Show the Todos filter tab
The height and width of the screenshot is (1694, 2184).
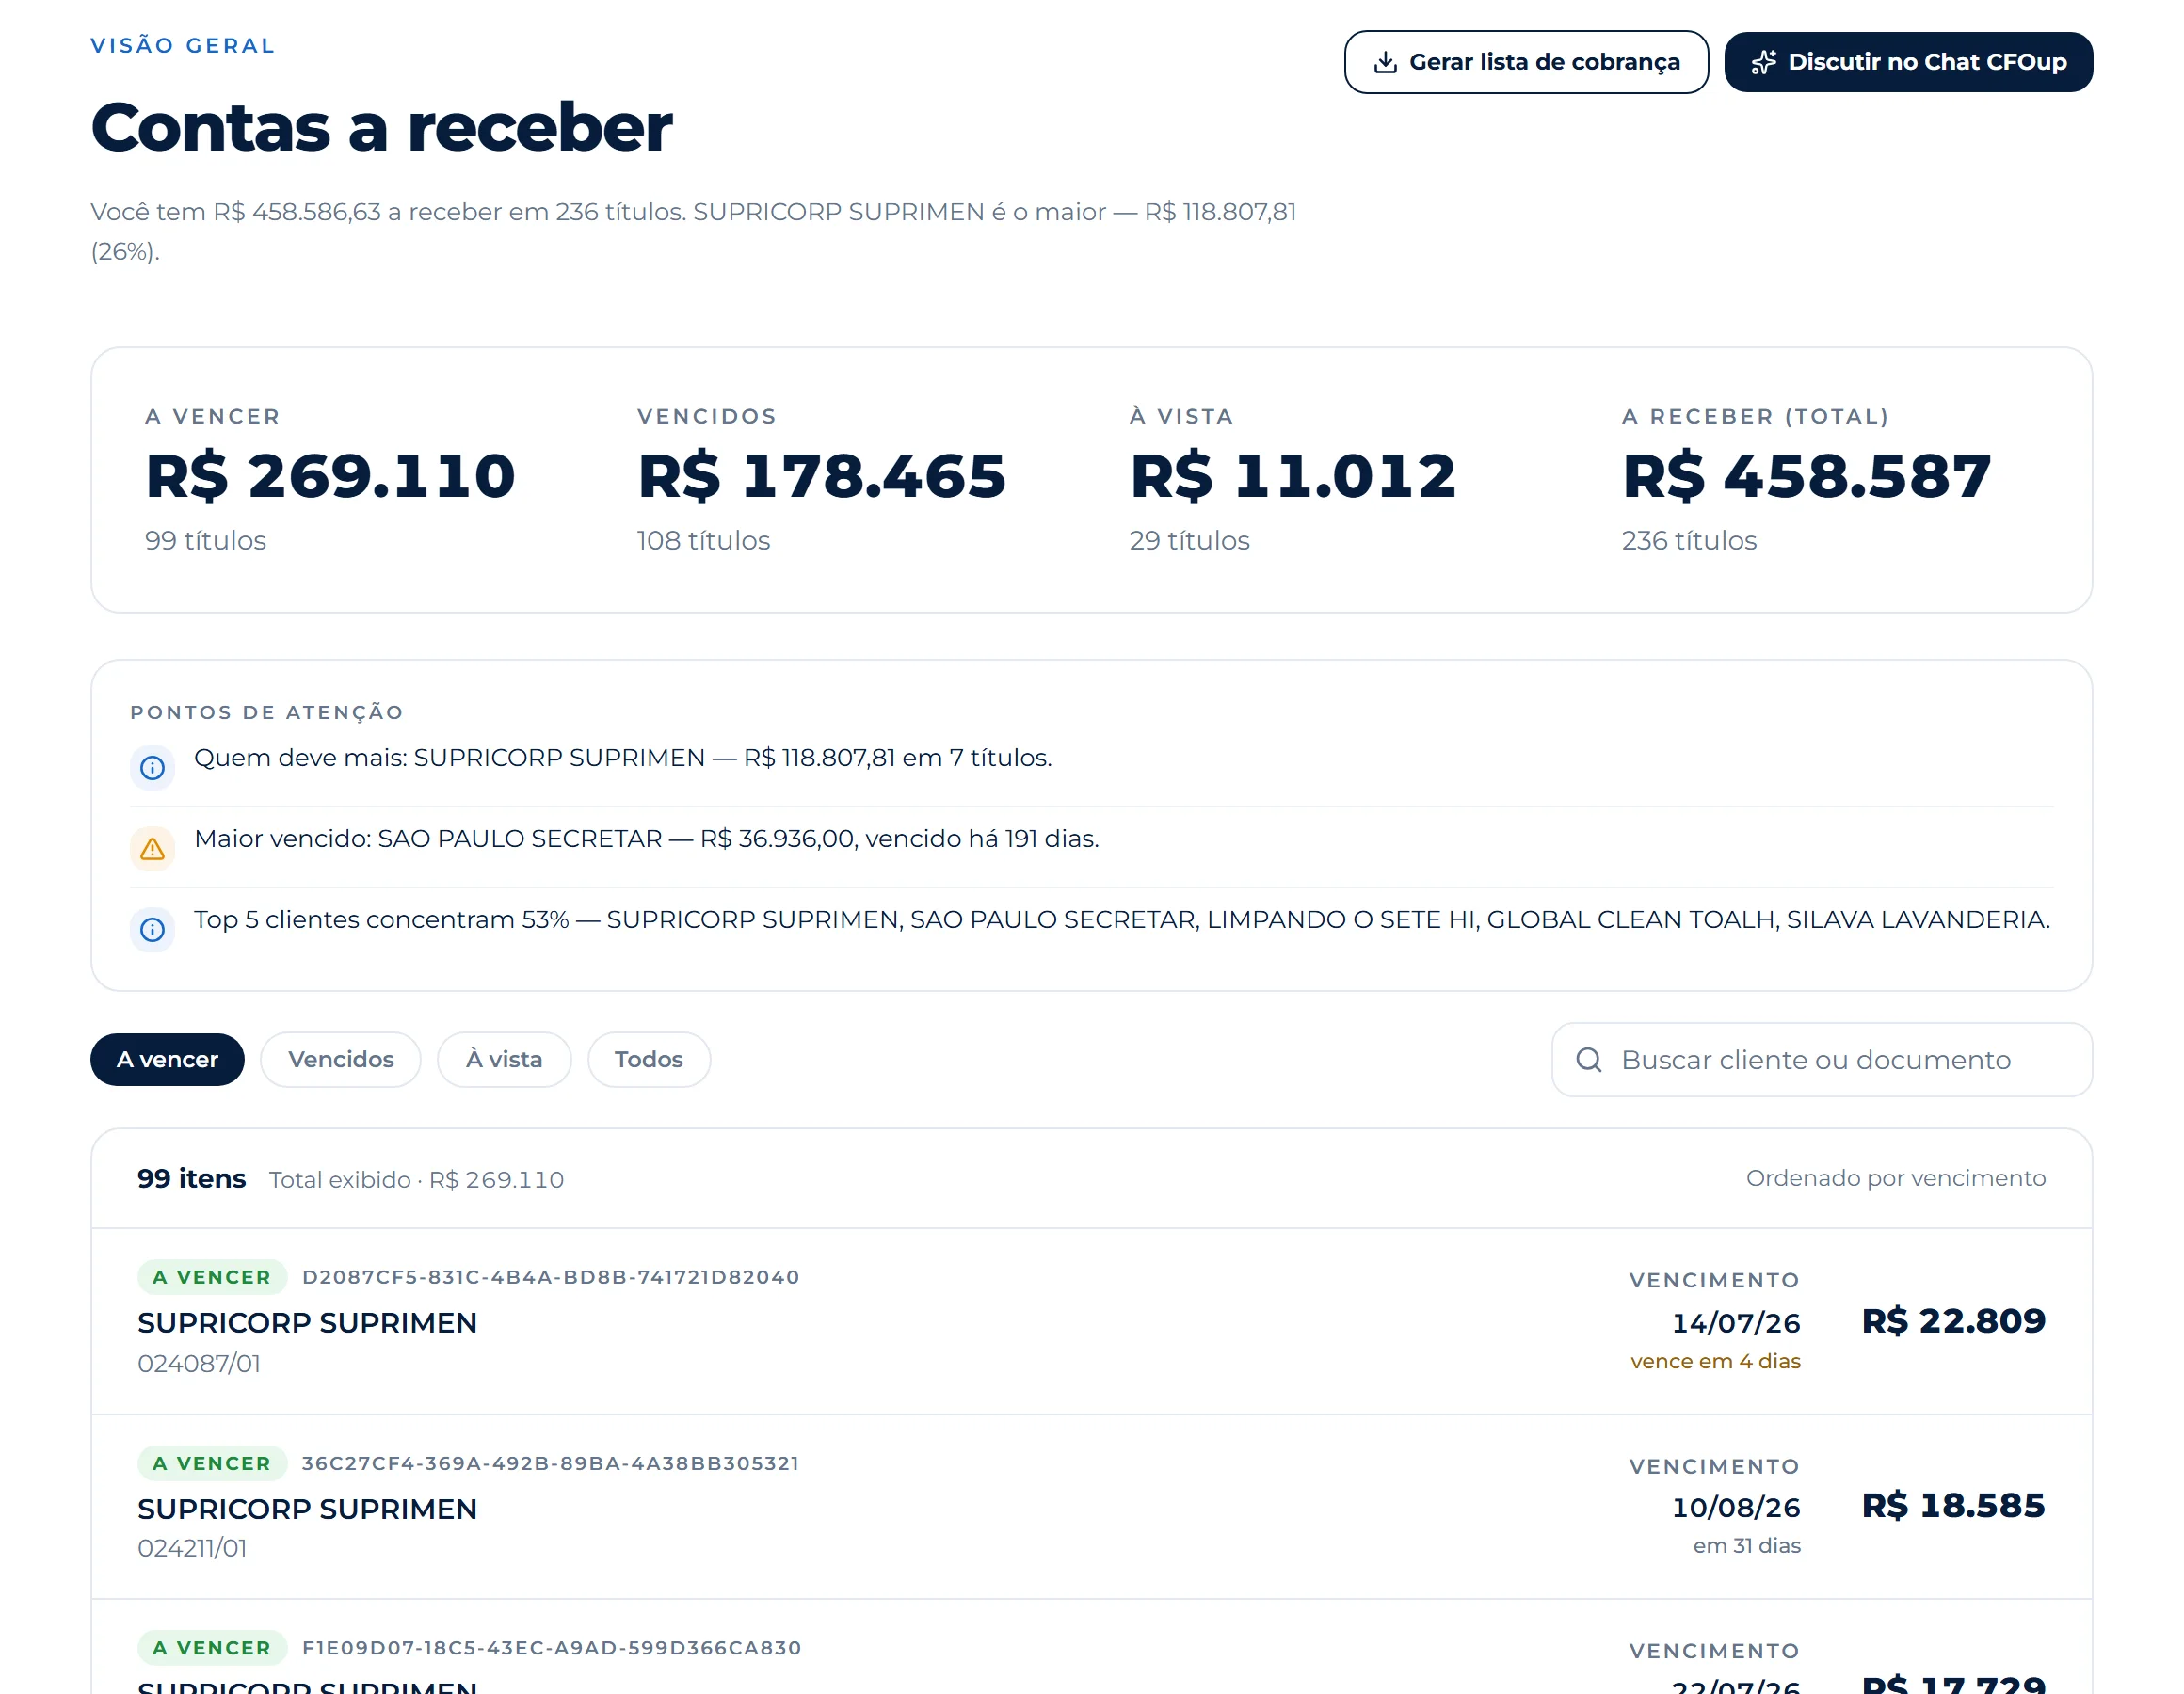pos(649,1060)
